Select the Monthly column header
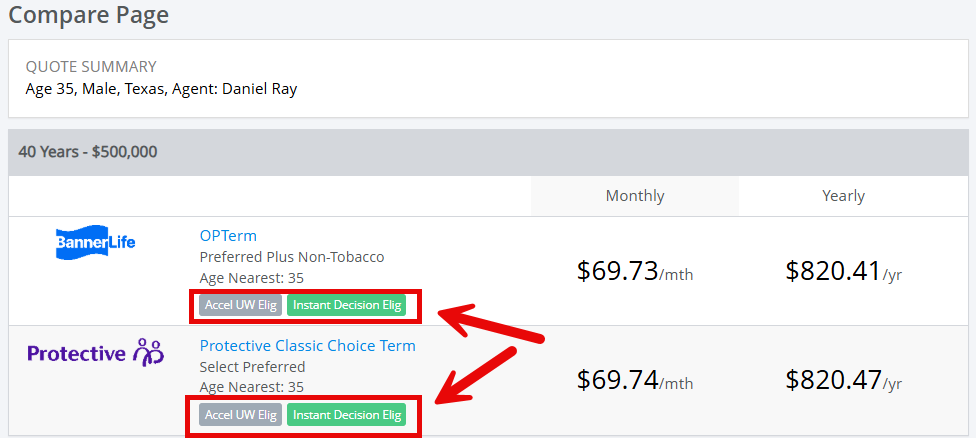The height and width of the screenshot is (438, 976). (x=635, y=196)
